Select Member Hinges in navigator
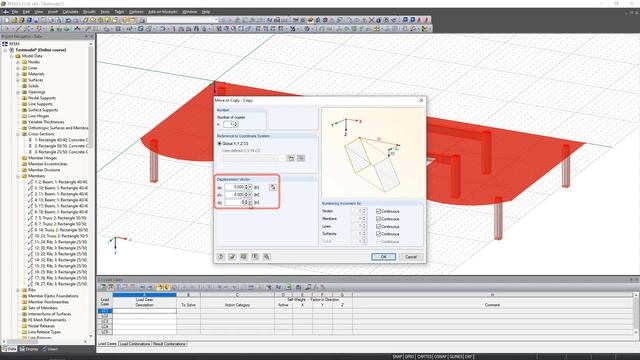Viewport: 640px width, 360px height. pos(42,158)
